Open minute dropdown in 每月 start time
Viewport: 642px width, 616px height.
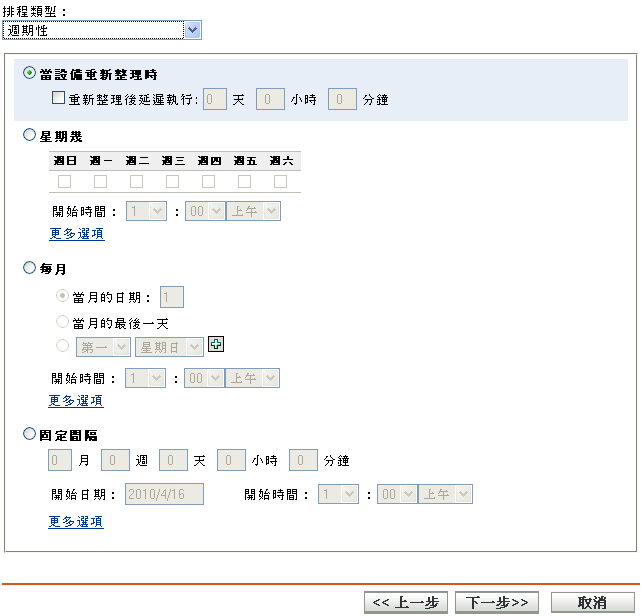pos(204,378)
